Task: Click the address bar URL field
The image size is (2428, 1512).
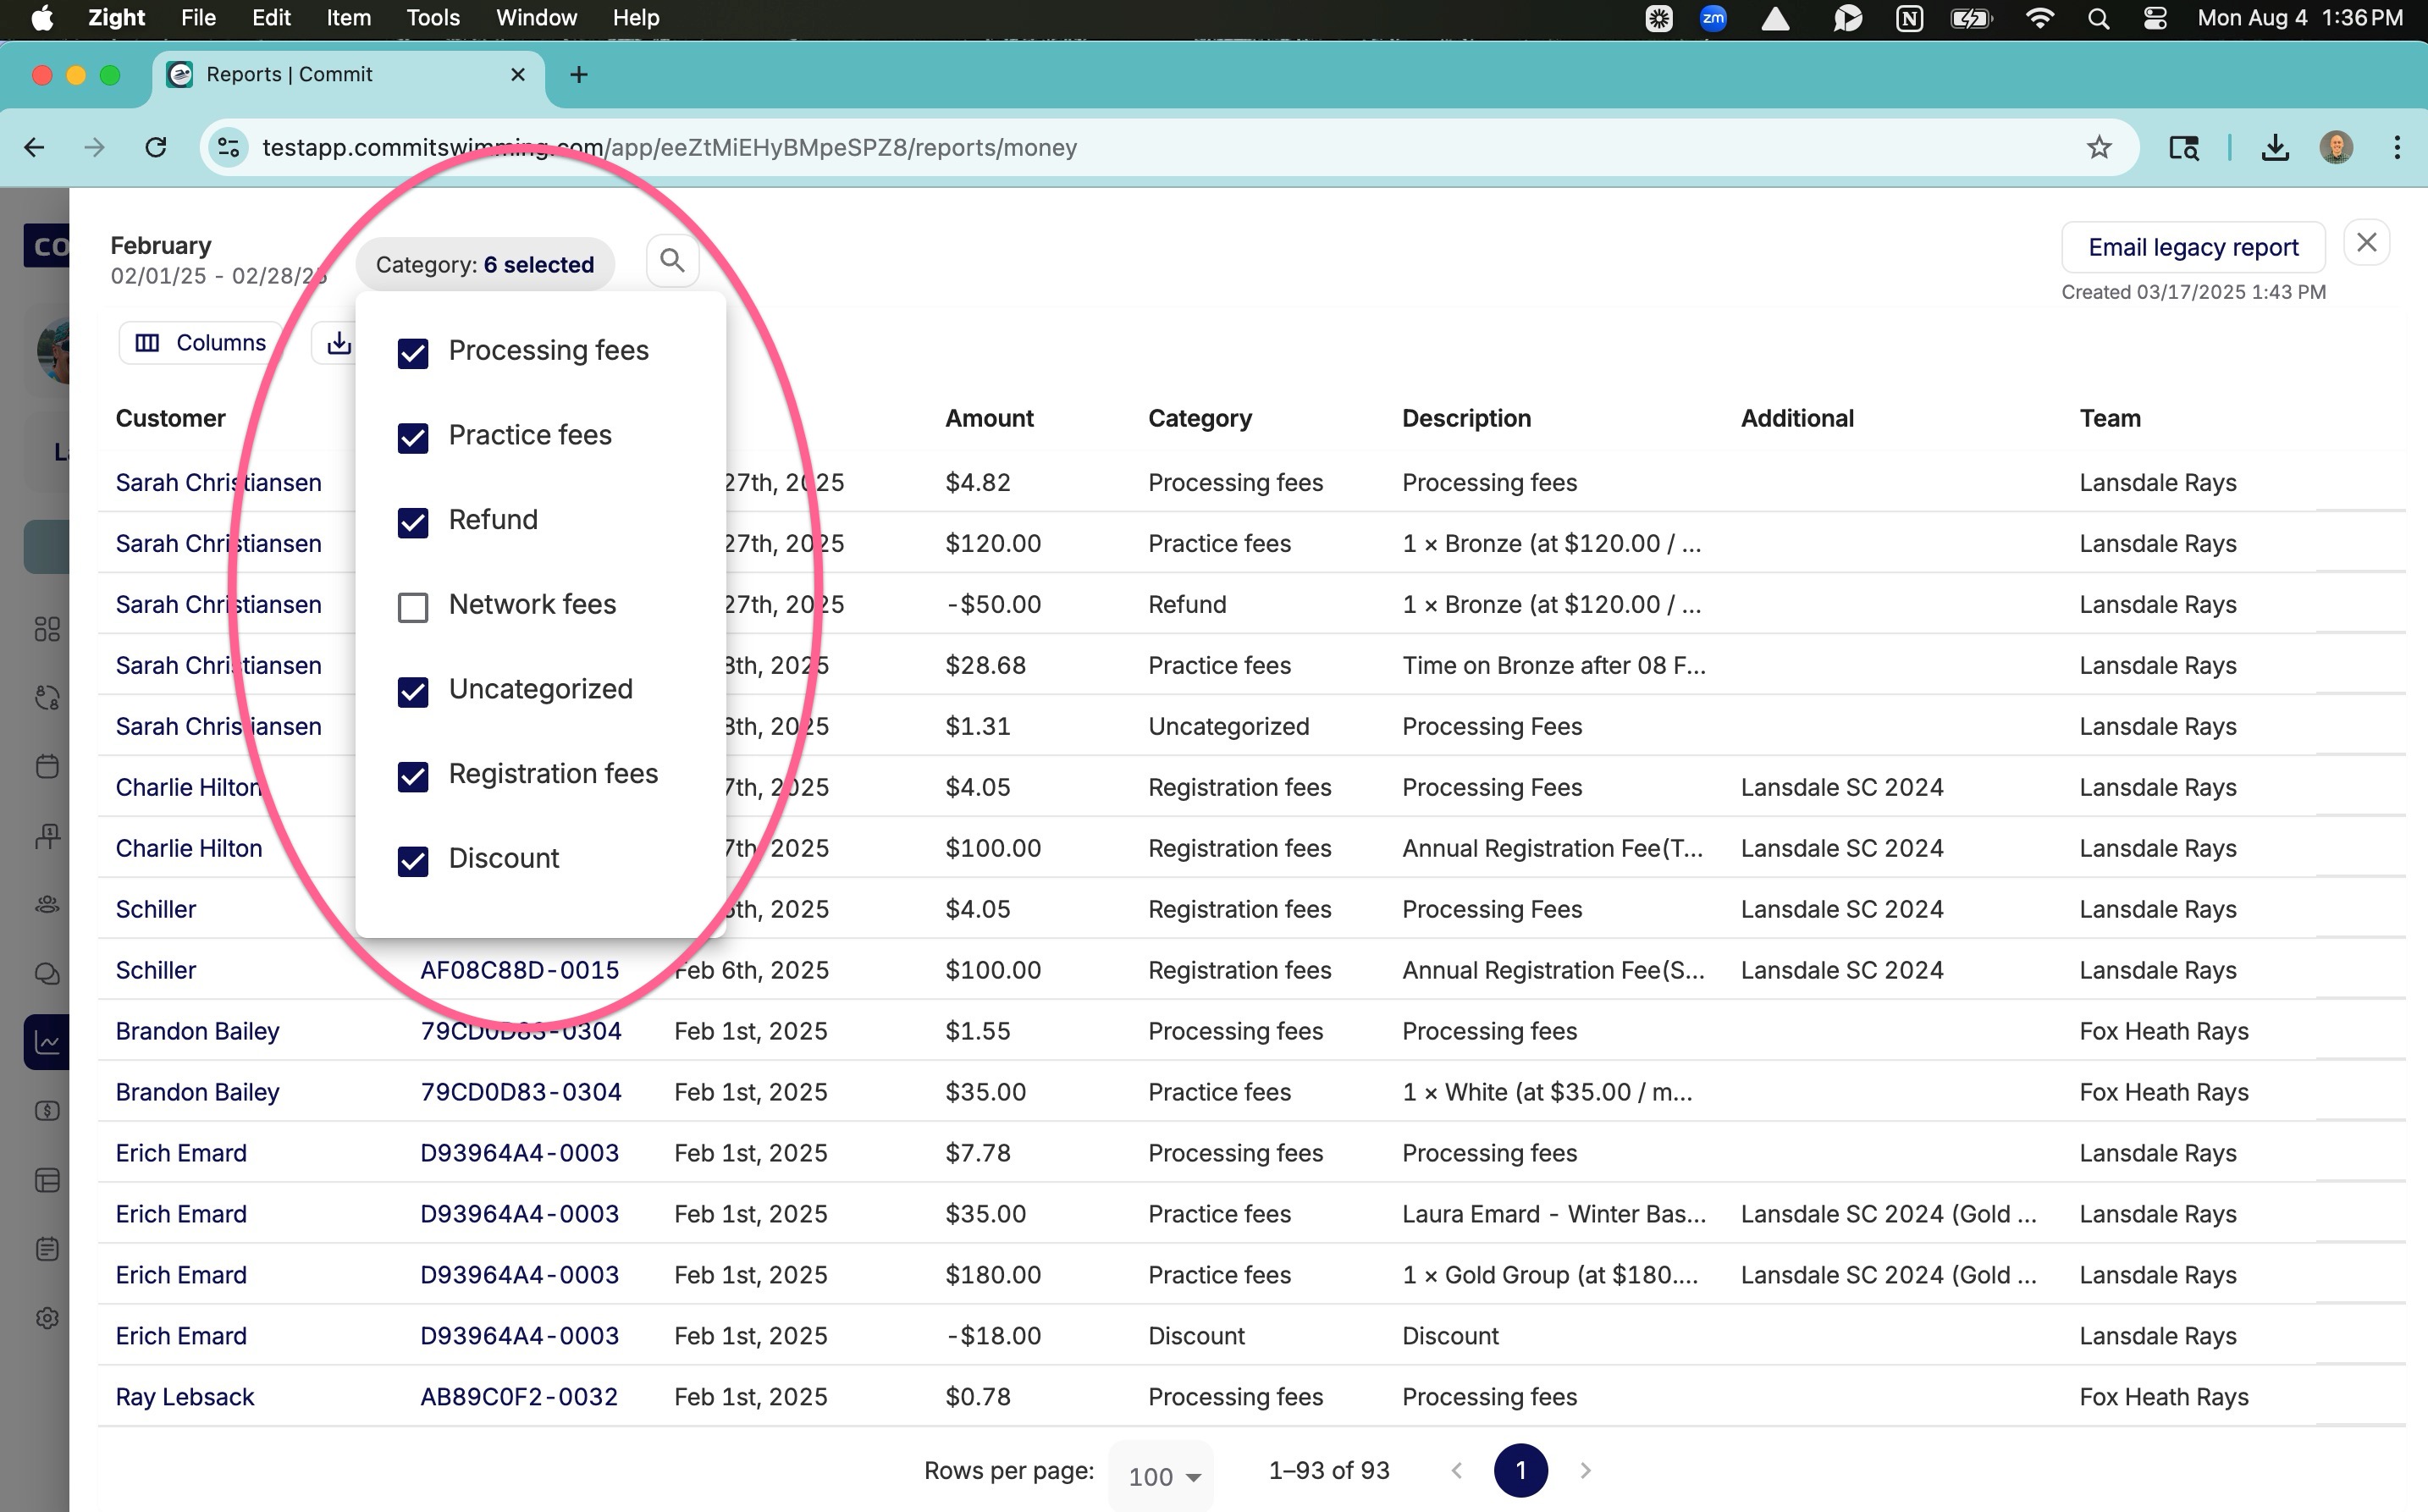Action: [x=1168, y=148]
